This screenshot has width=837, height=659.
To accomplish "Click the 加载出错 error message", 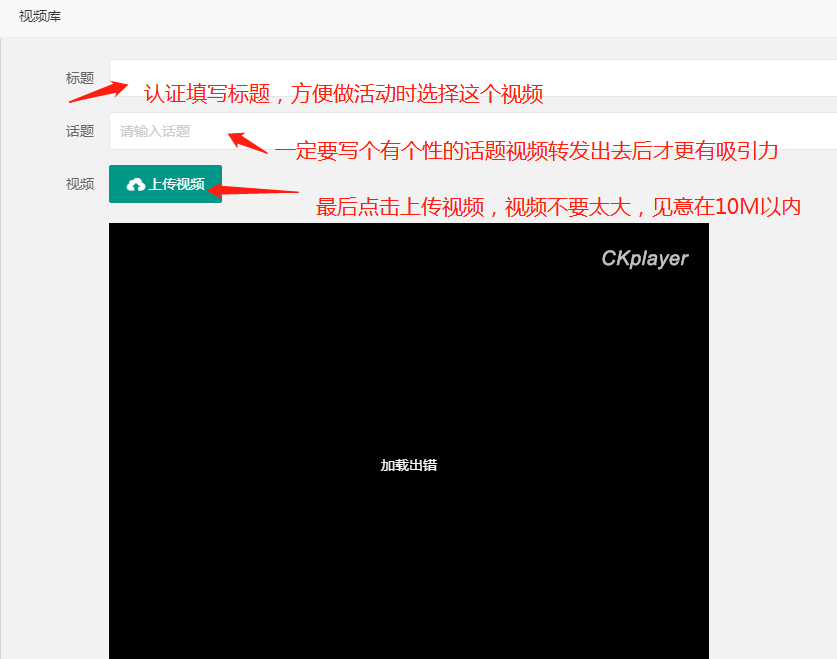I will tap(409, 465).
